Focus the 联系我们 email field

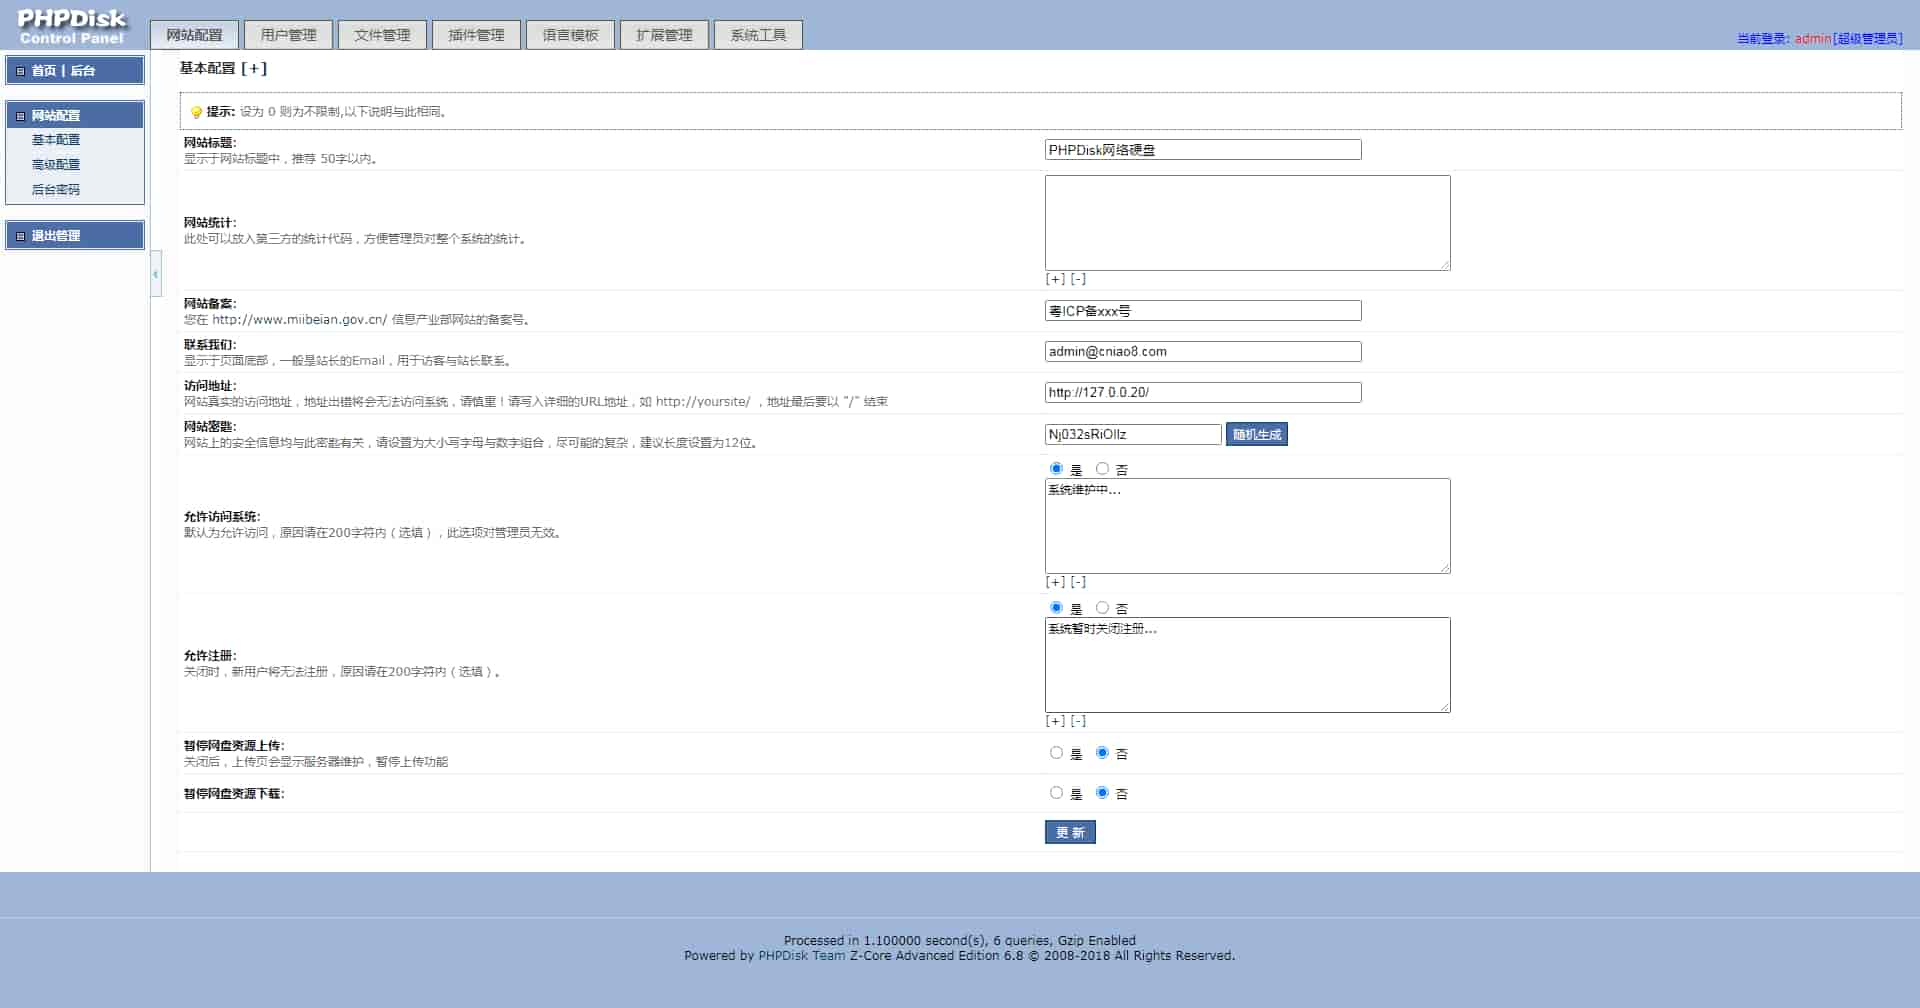tap(1203, 352)
